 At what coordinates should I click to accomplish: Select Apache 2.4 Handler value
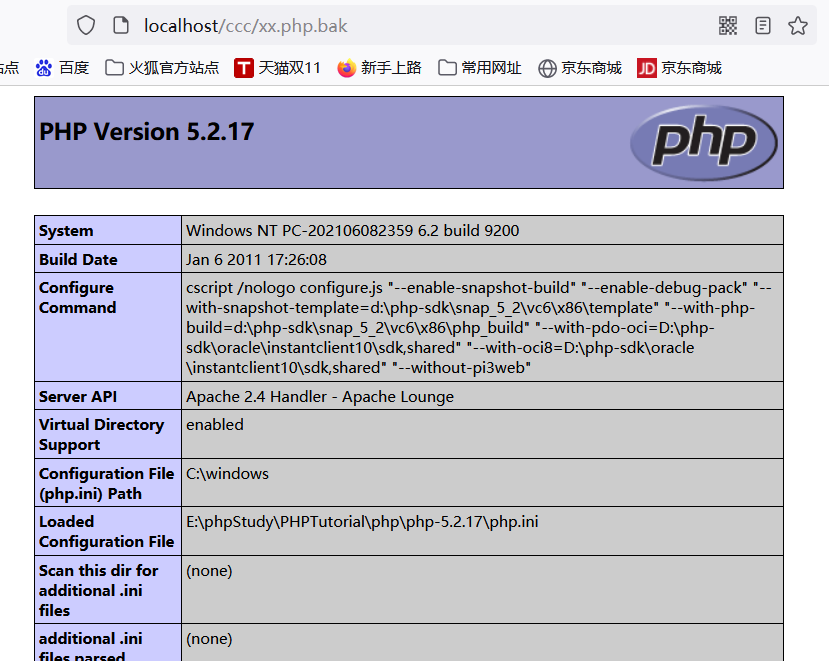320,397
